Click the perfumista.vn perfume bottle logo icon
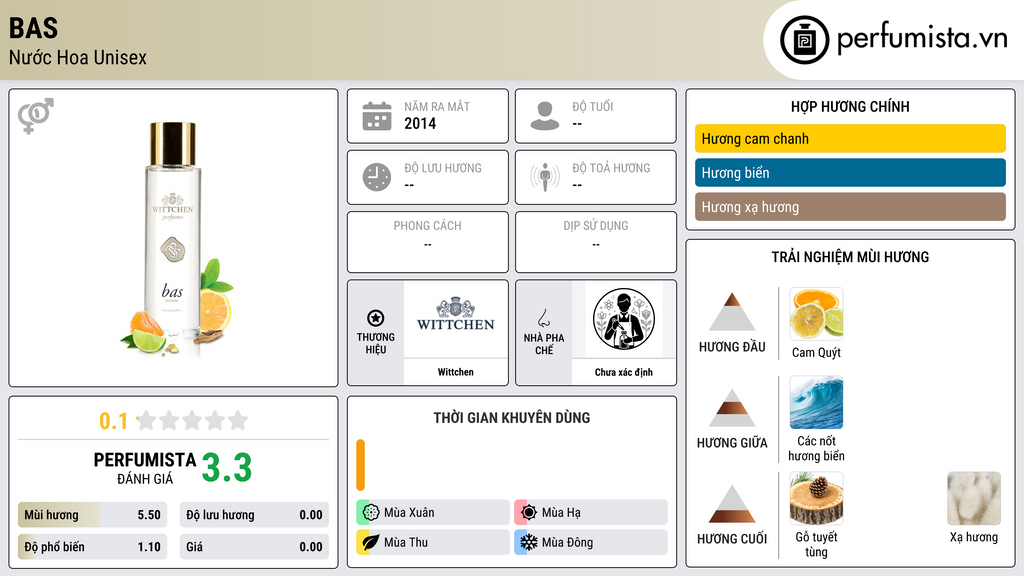This screenshot has height=576, width=1024. (x=804, y=40)
